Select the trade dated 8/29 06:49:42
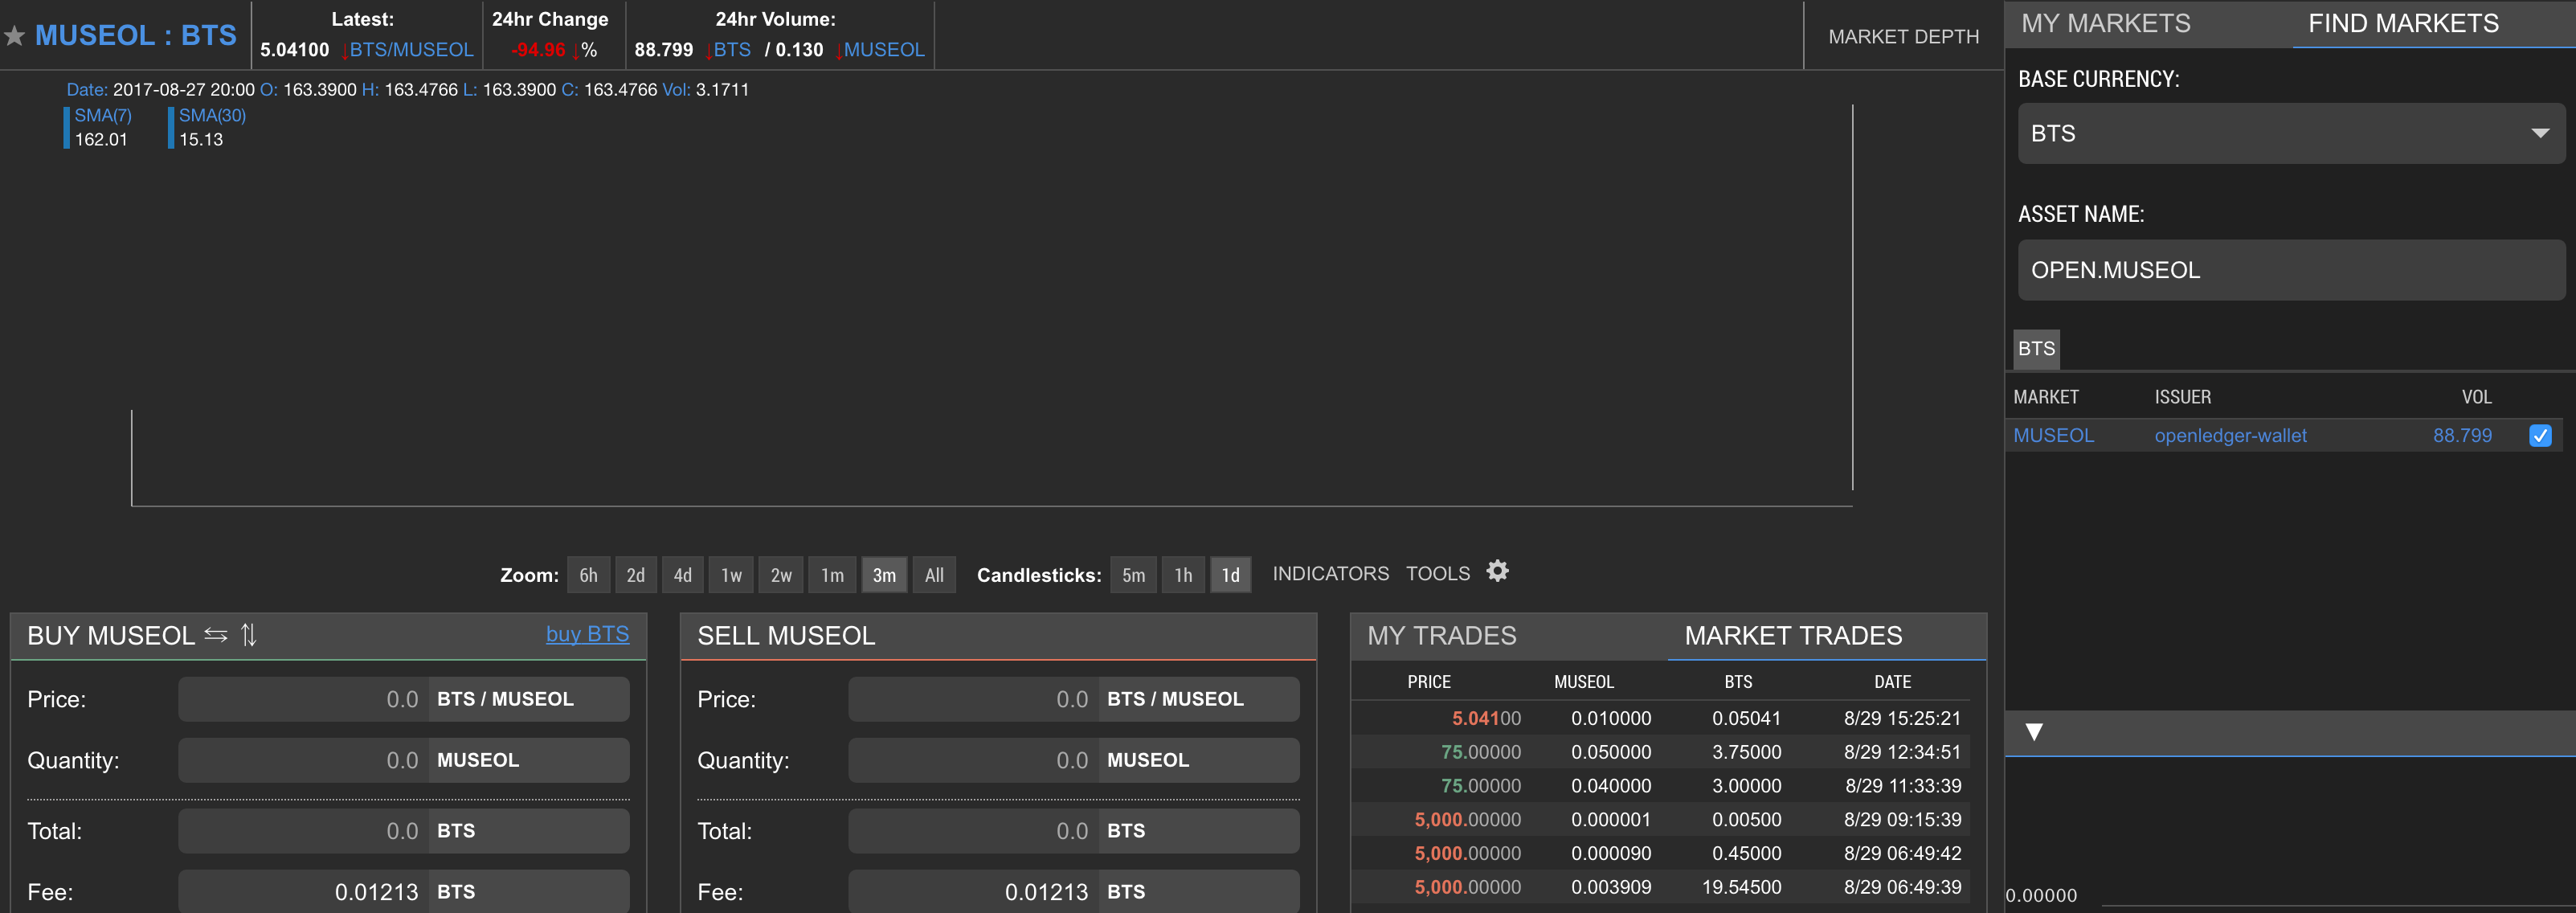The width and height of the screenshot is (2576, 913). [1660, 854]
